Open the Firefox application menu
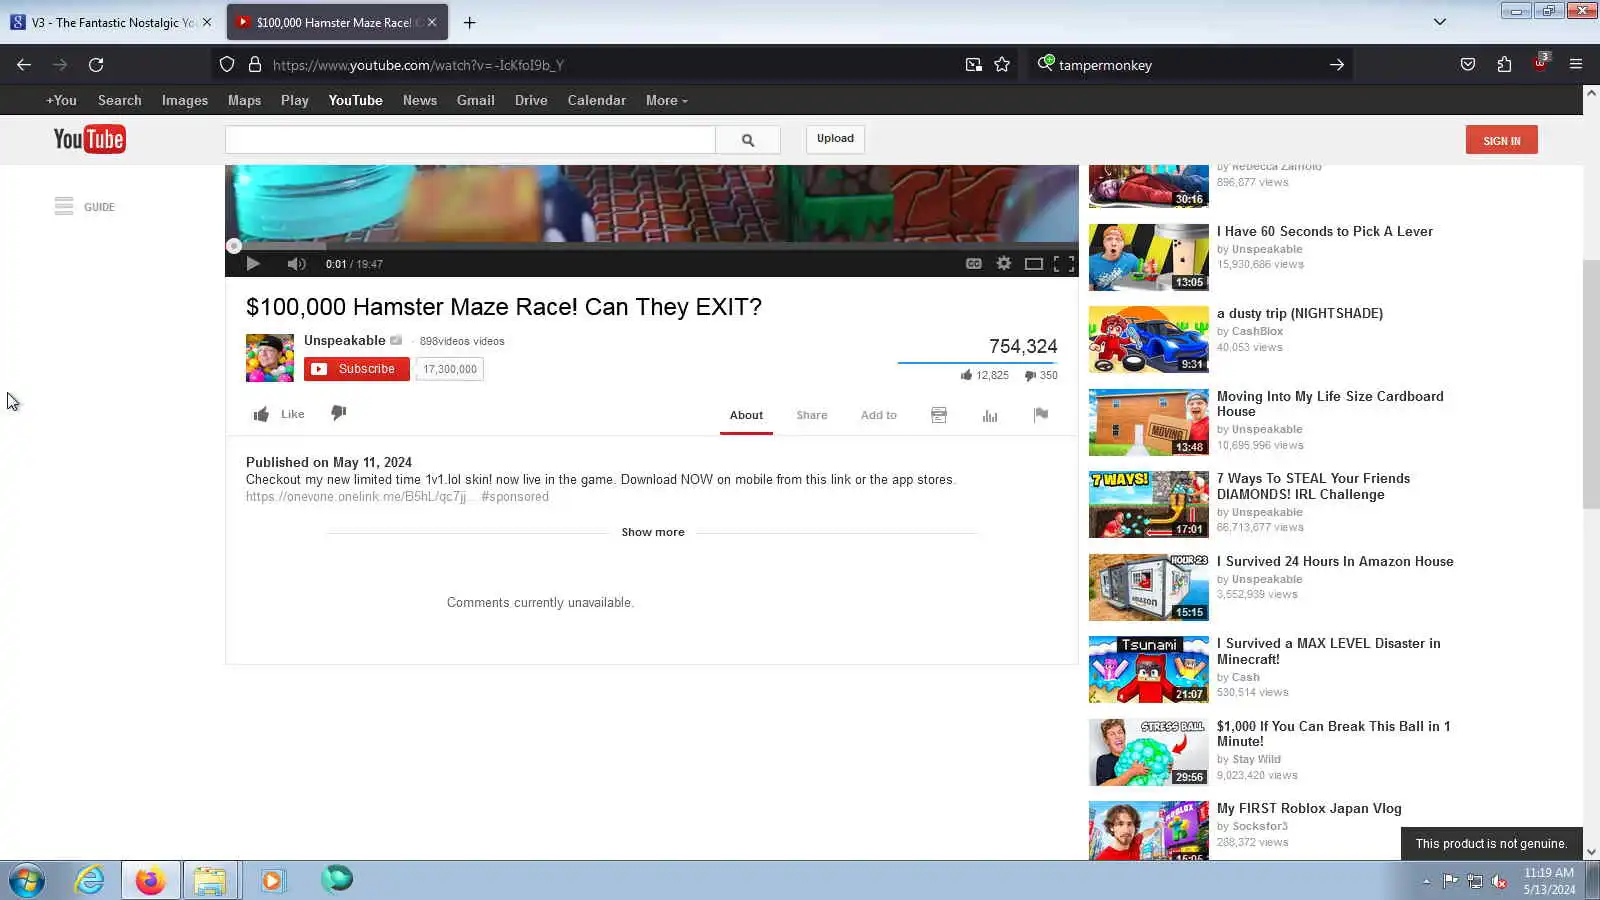Viewport: 1600px width, 900px height. (x=1576, y=65)
